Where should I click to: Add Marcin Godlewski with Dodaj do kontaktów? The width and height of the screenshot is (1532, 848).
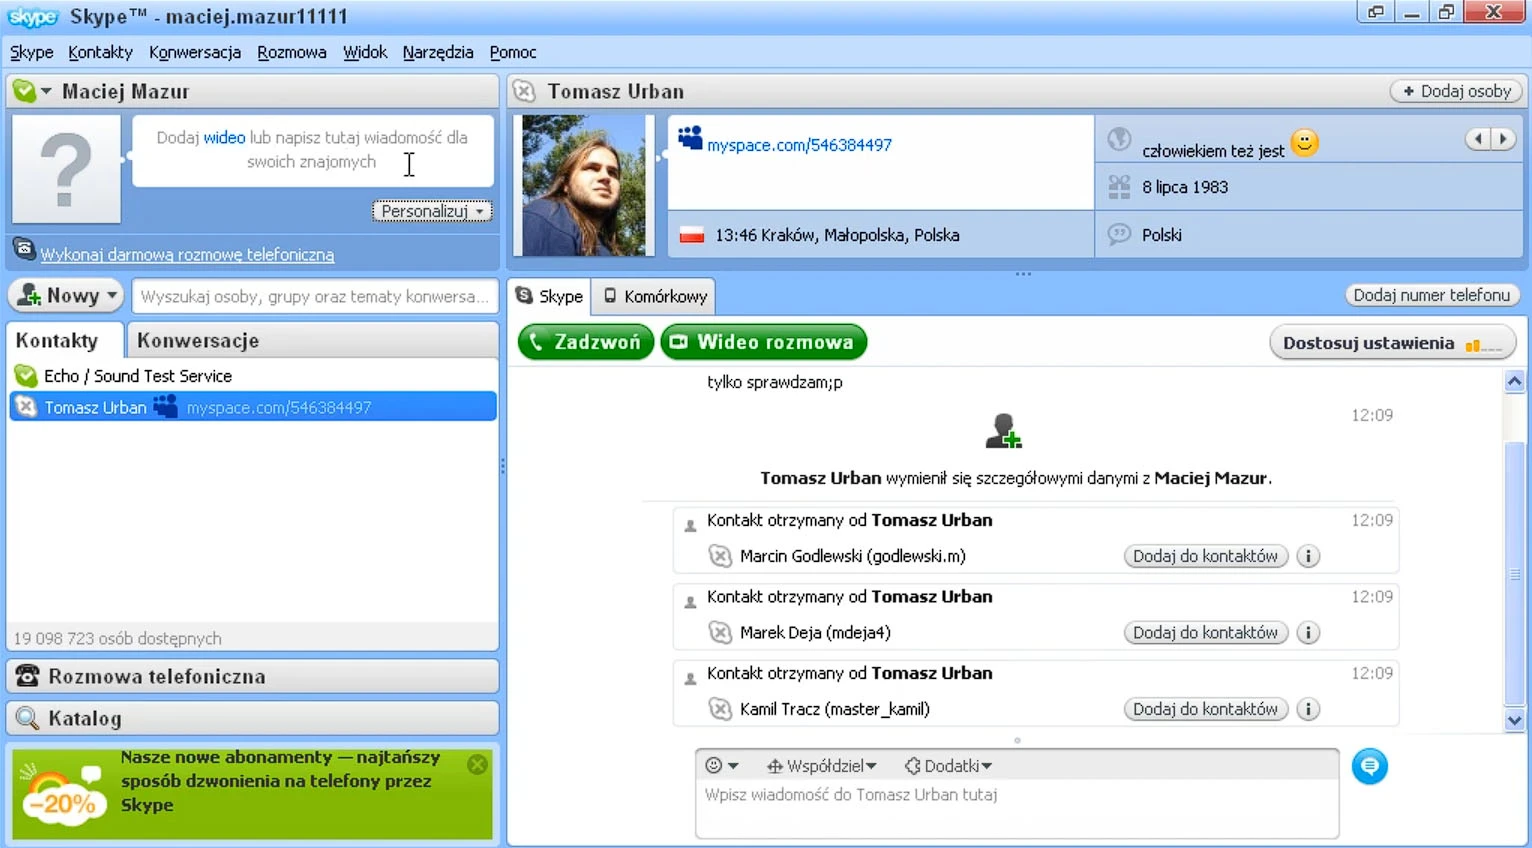pyautogui.click(x=1206, y=556)
